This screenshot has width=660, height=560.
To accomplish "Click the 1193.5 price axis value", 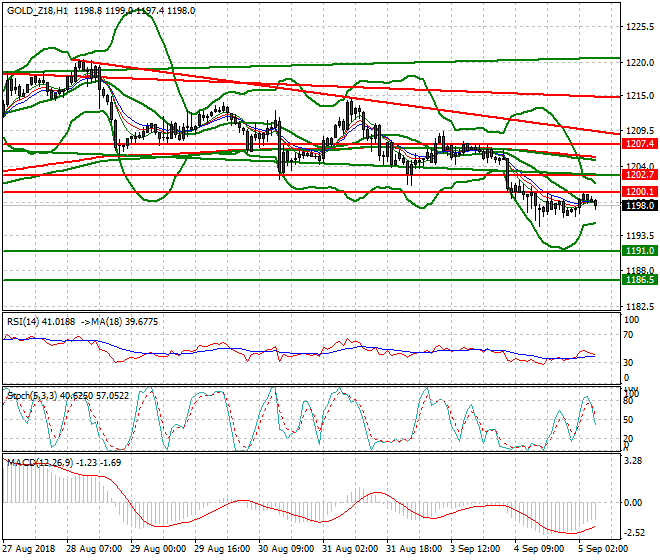I will [x=640, y=235].
